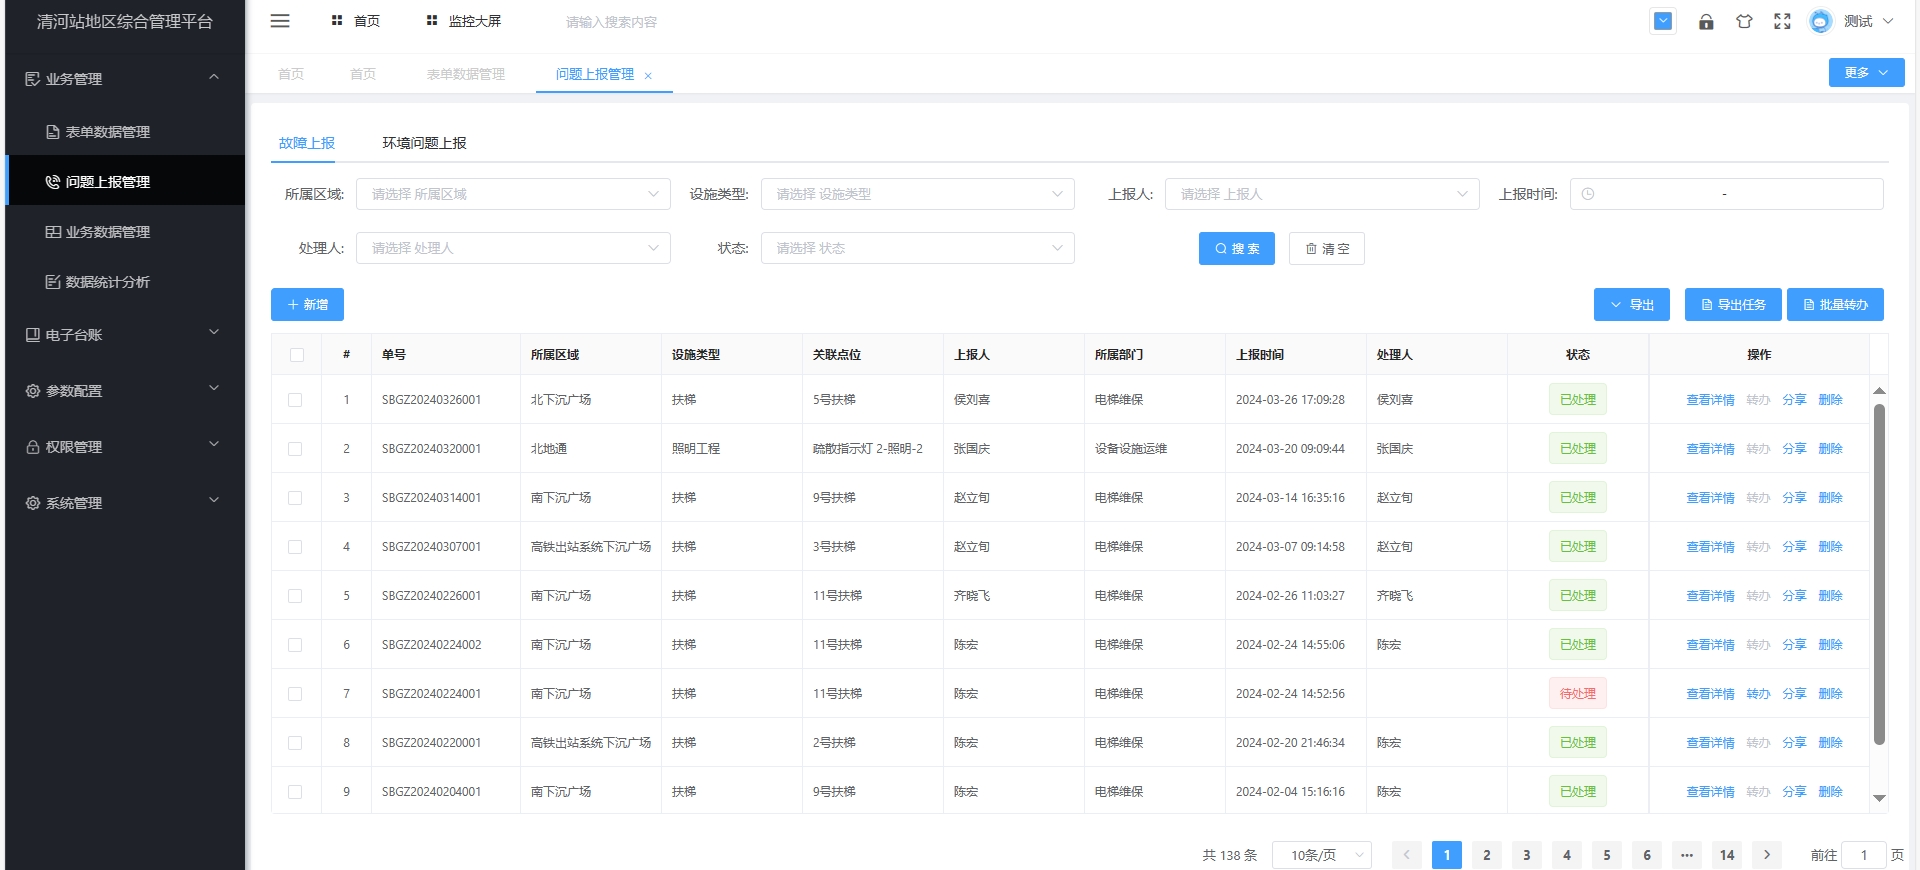Switch to 环境问题上报 tab

[x=424, y=143]
